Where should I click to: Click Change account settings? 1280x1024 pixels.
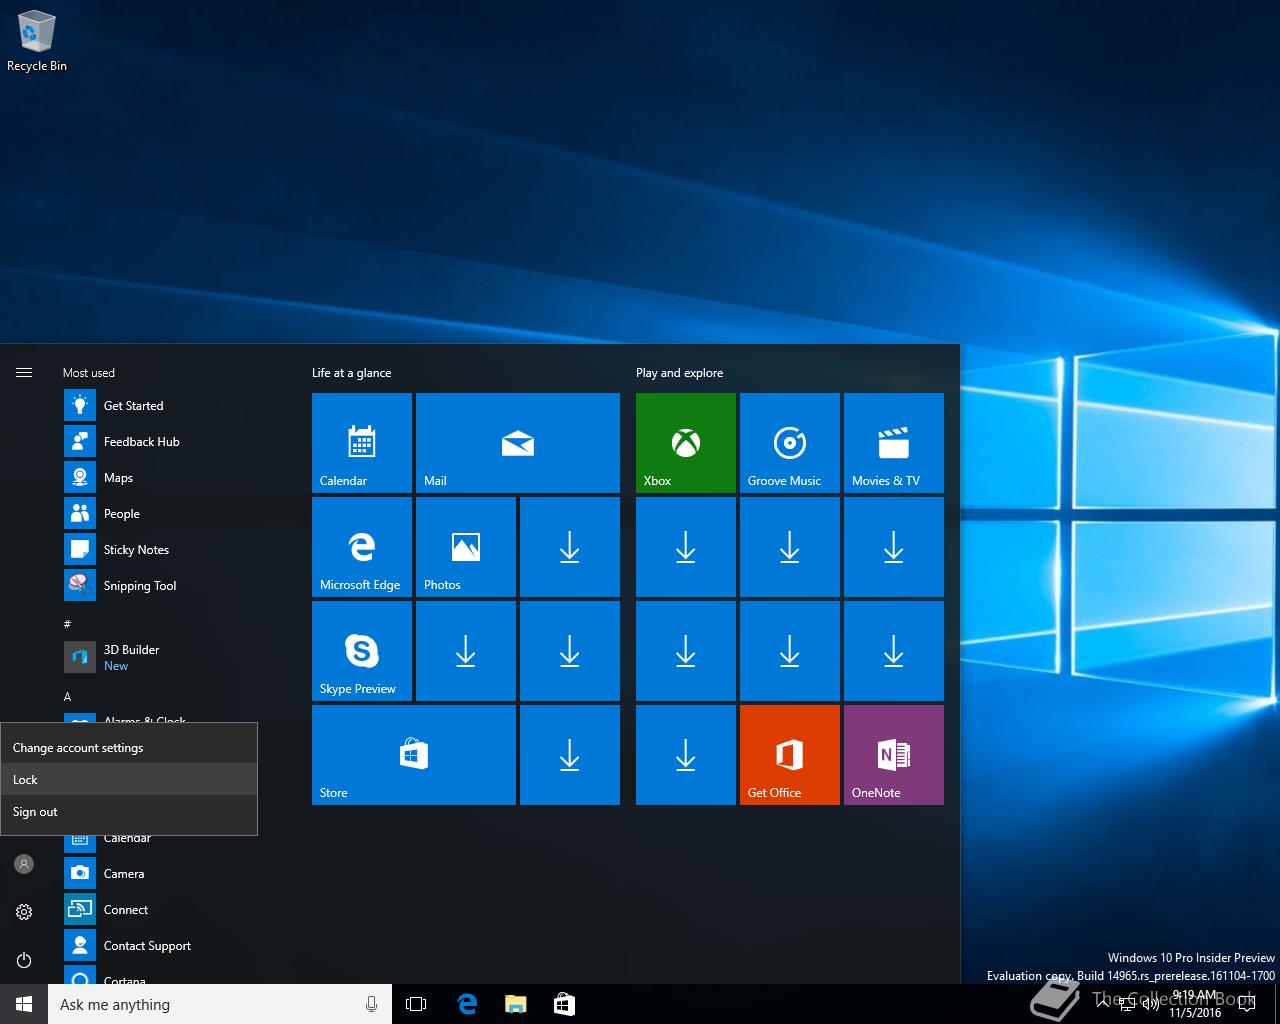click(128, 748)
